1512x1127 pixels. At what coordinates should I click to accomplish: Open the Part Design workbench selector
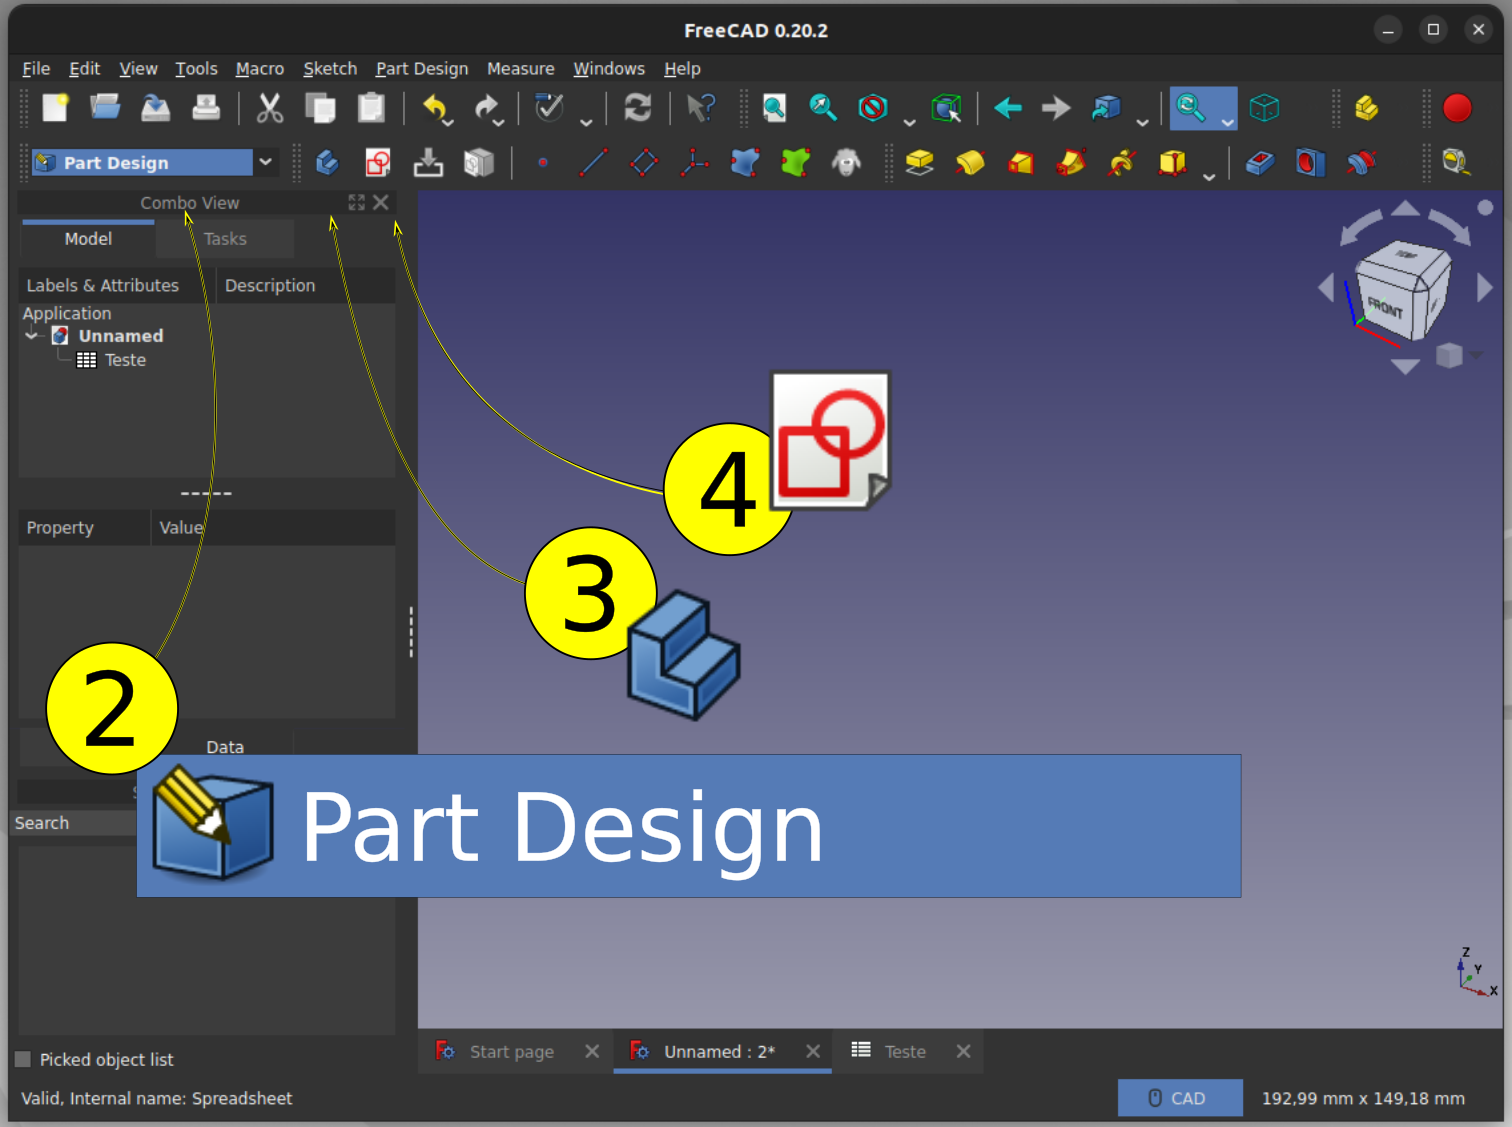pos(153,162)
